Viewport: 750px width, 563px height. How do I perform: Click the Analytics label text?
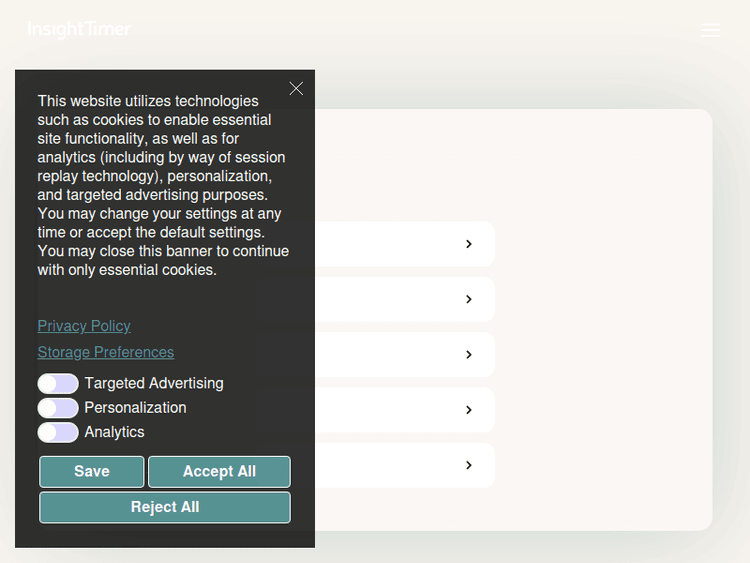114,432
